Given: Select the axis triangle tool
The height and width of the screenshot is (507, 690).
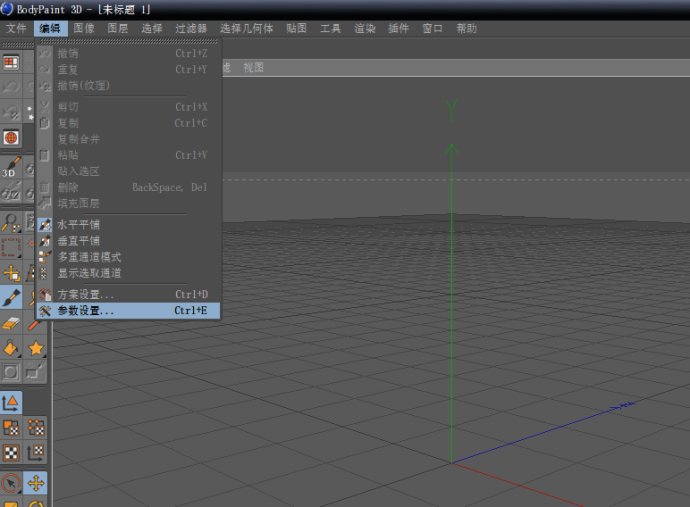Looking at the screenshot, I should coord(11,403).
